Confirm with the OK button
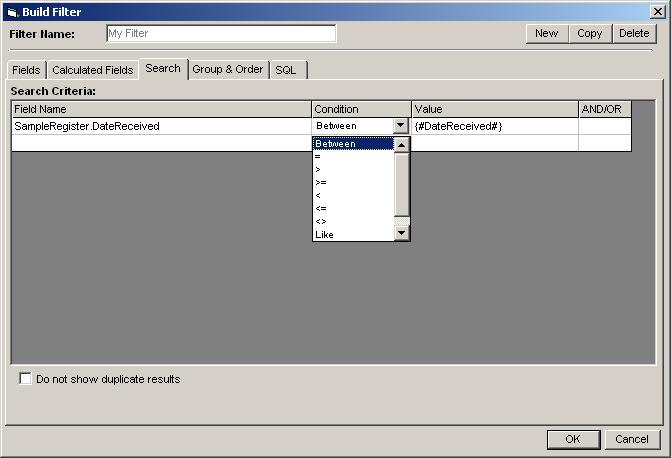Viewport: 671px width, 458px height. (x=573, y=439)
